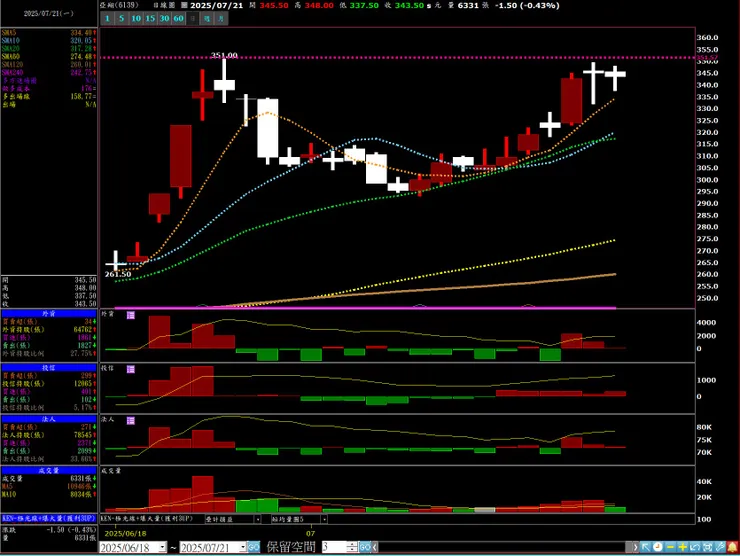Click the alert bell icon

pyautogui.click(x=732, y=548)
